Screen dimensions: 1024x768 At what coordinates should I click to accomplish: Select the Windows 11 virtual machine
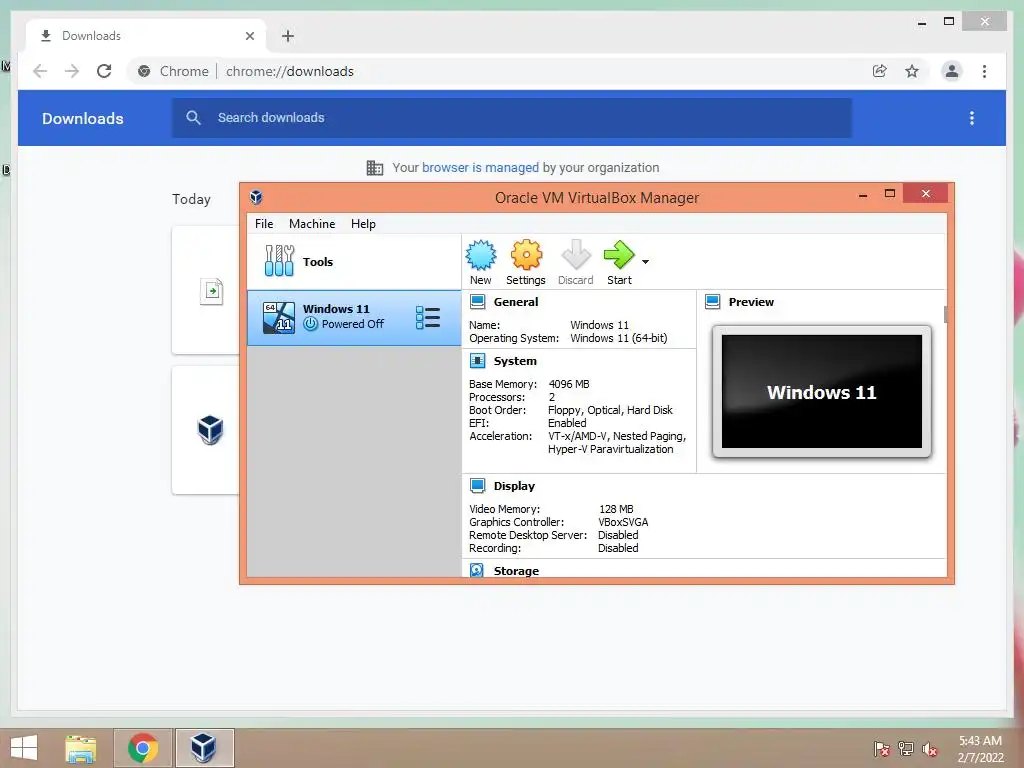coord(354,317)
